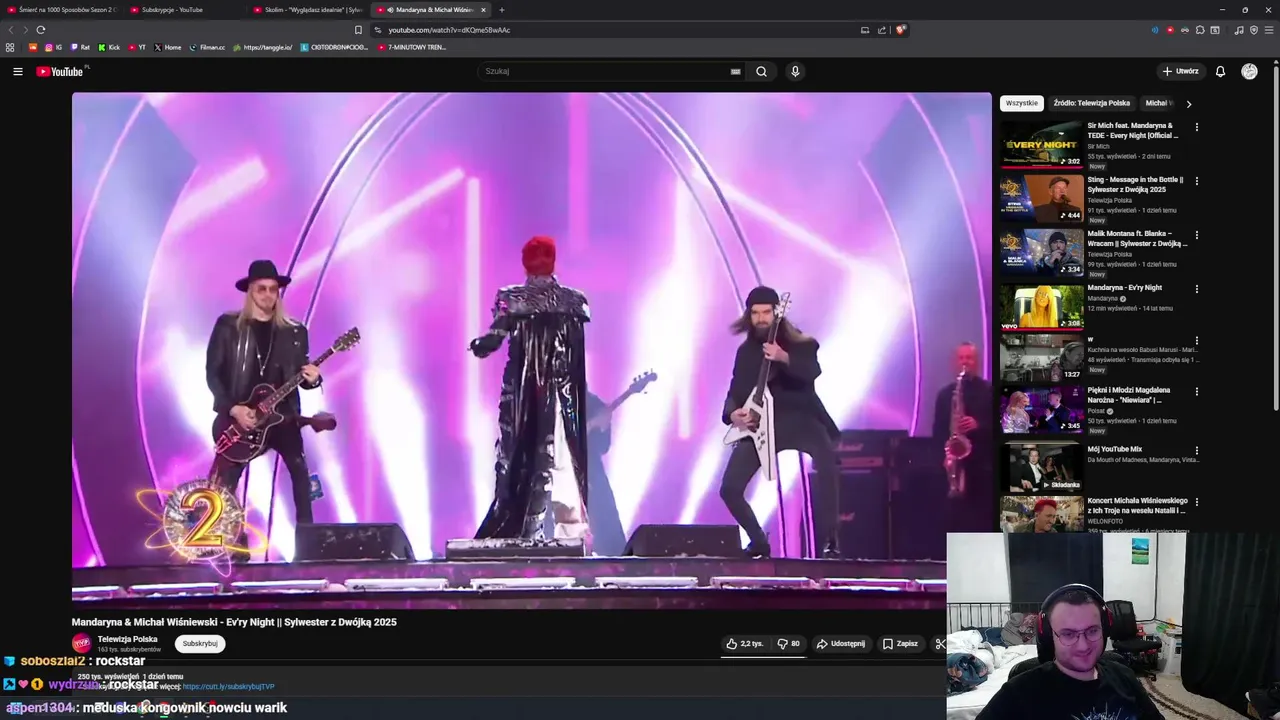Click the search magnifier button

(761, 71)
